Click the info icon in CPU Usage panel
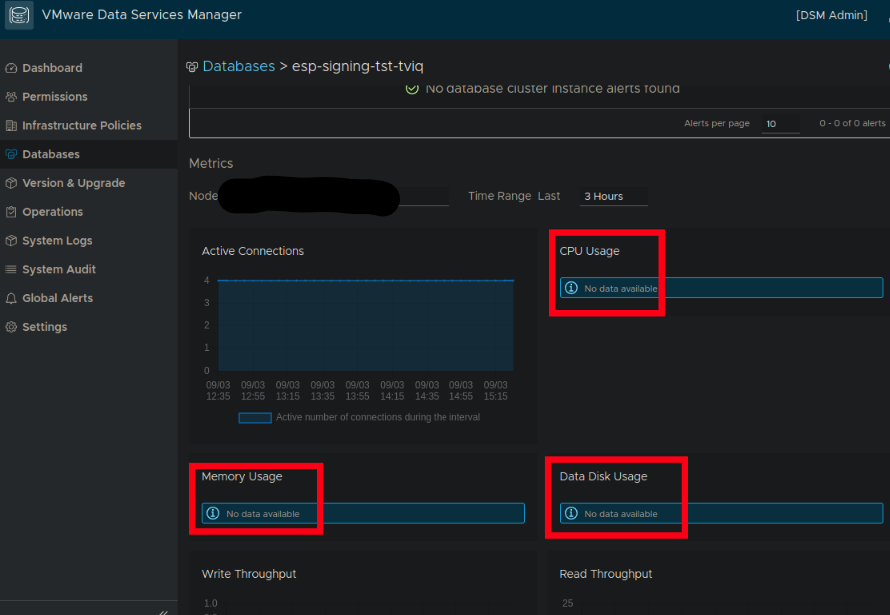This screenshot has height=615, width=890. click(x=571, y=288)
